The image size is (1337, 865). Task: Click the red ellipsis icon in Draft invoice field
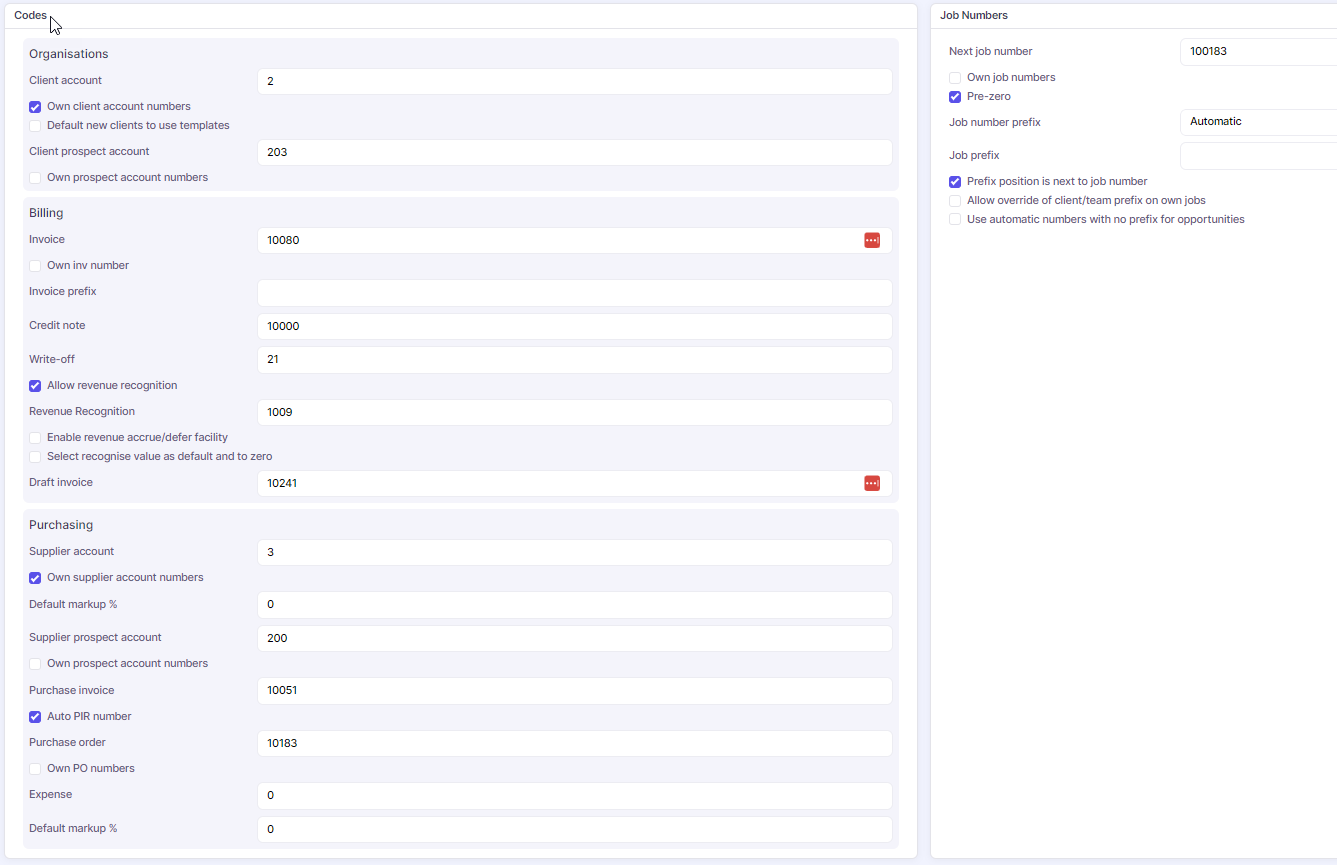click(872, 483)
